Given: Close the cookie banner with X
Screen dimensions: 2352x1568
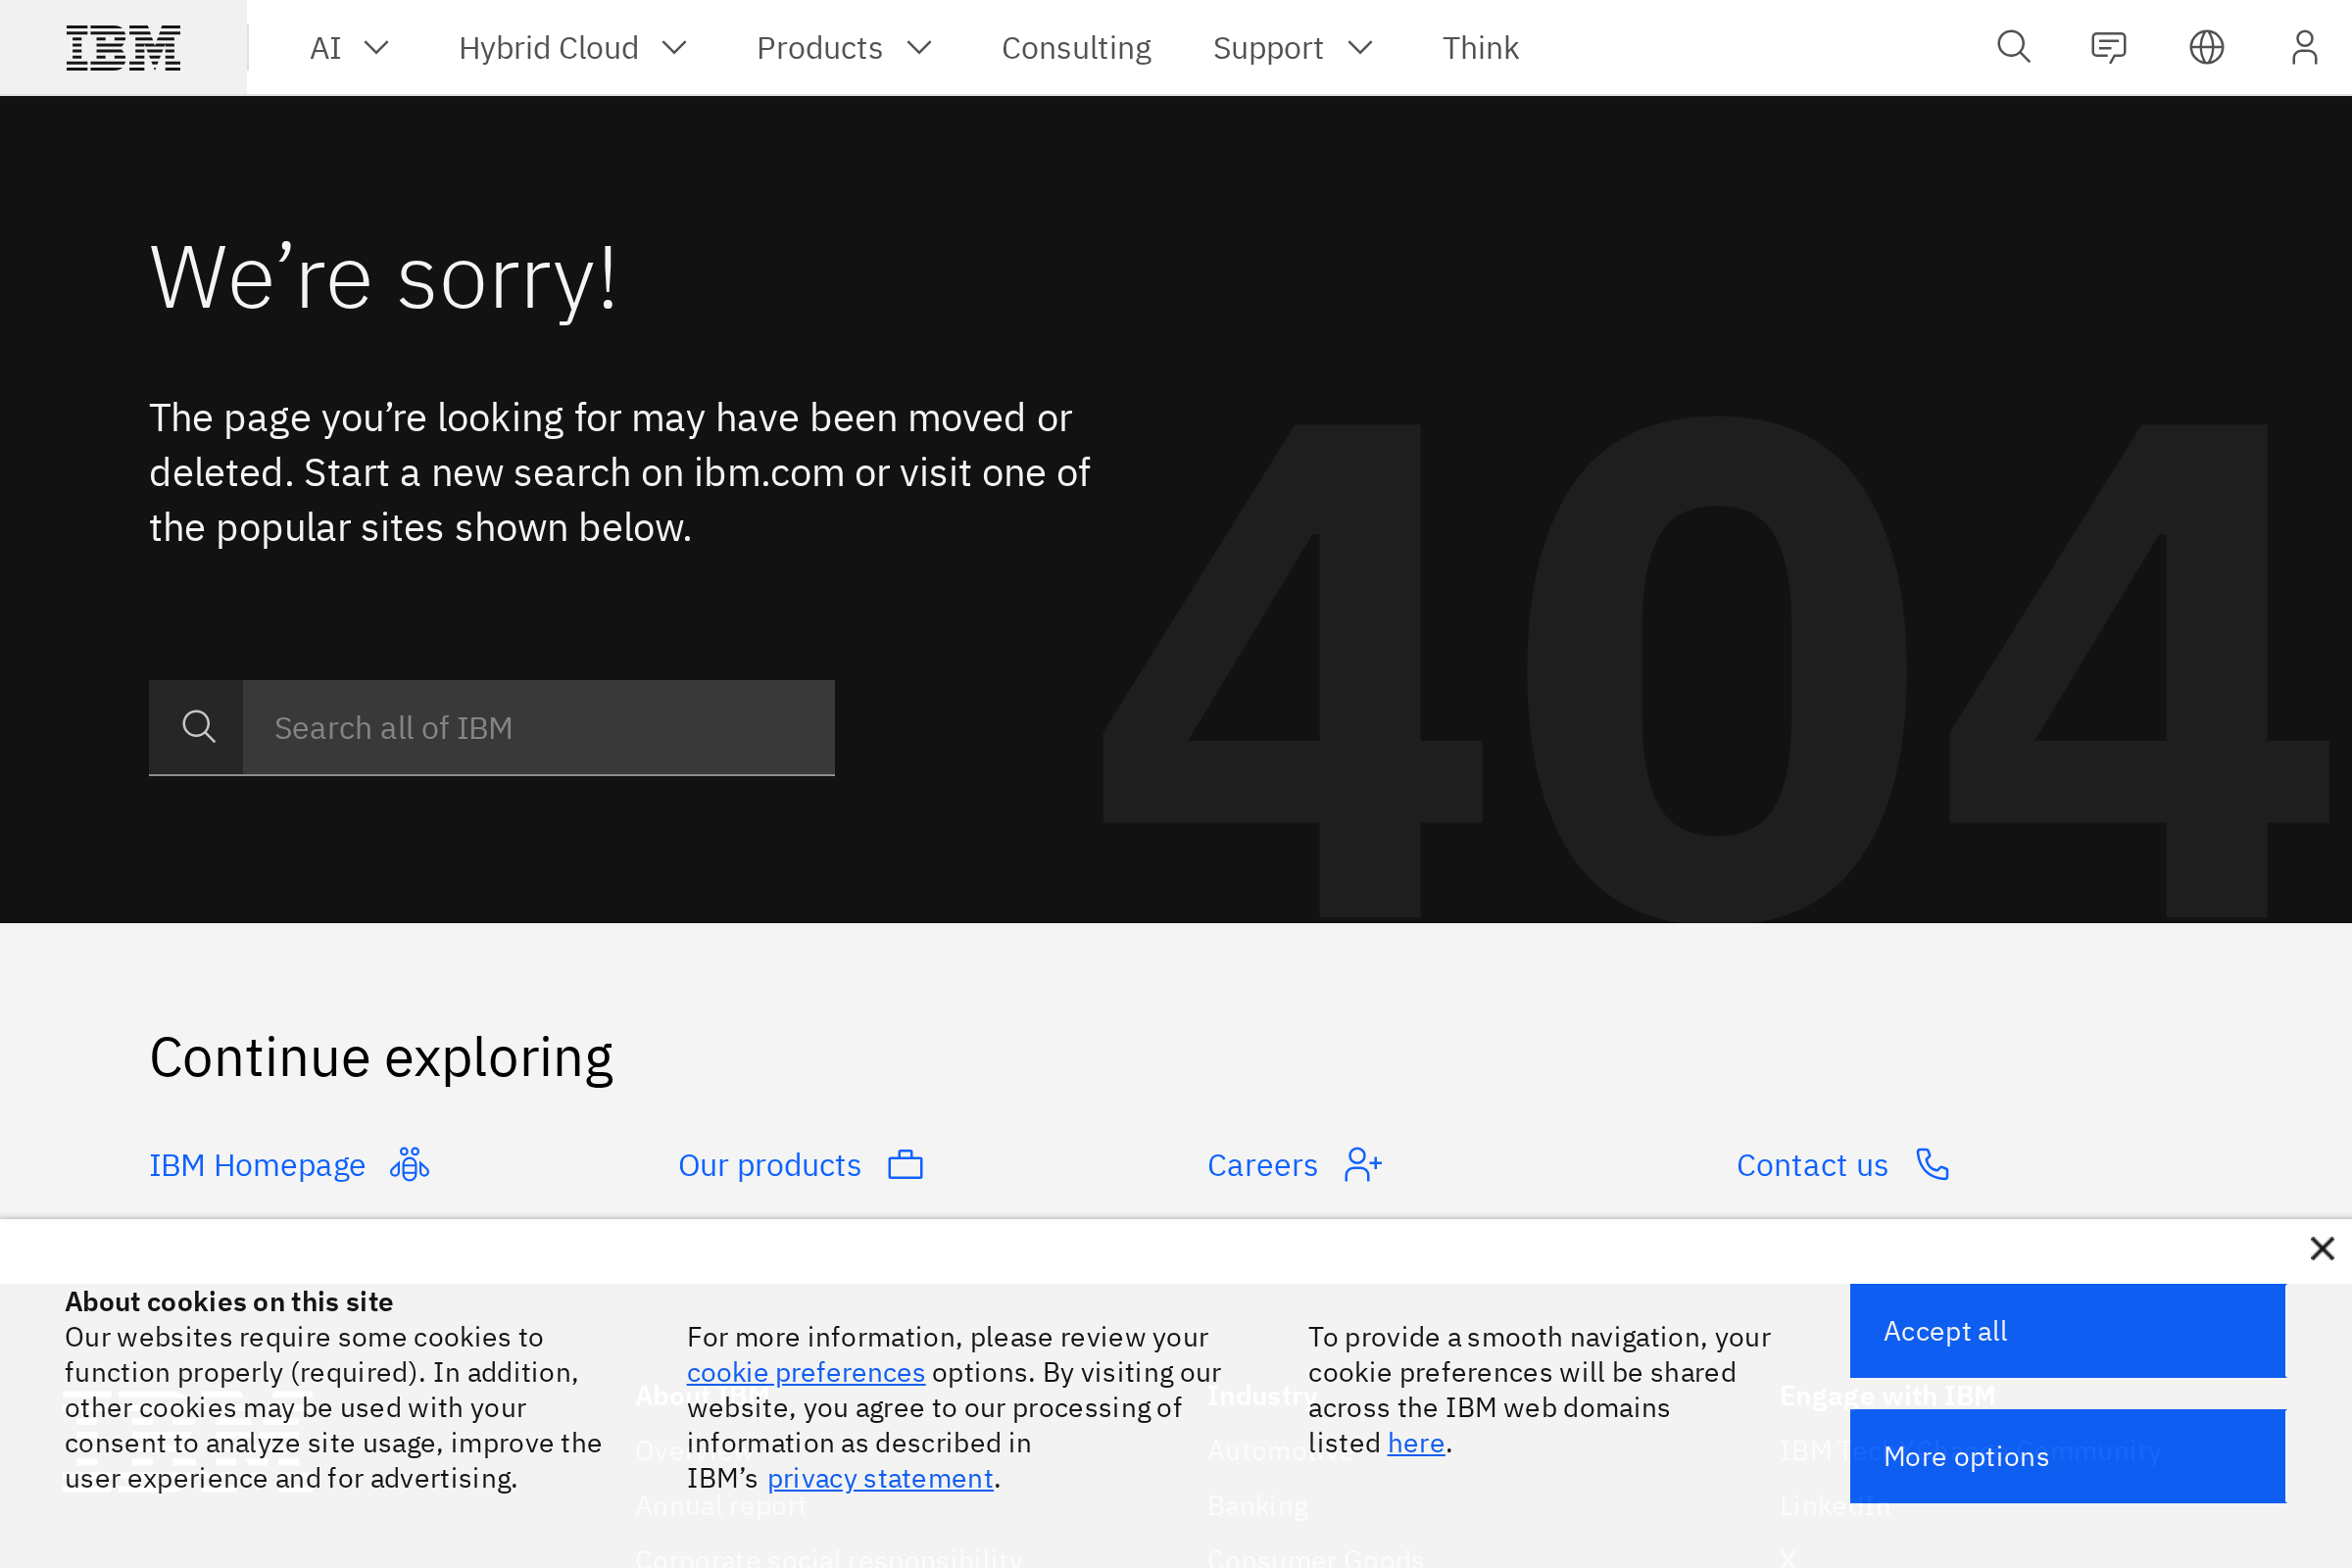Looking at the screenshot, I should 2322,1248.
